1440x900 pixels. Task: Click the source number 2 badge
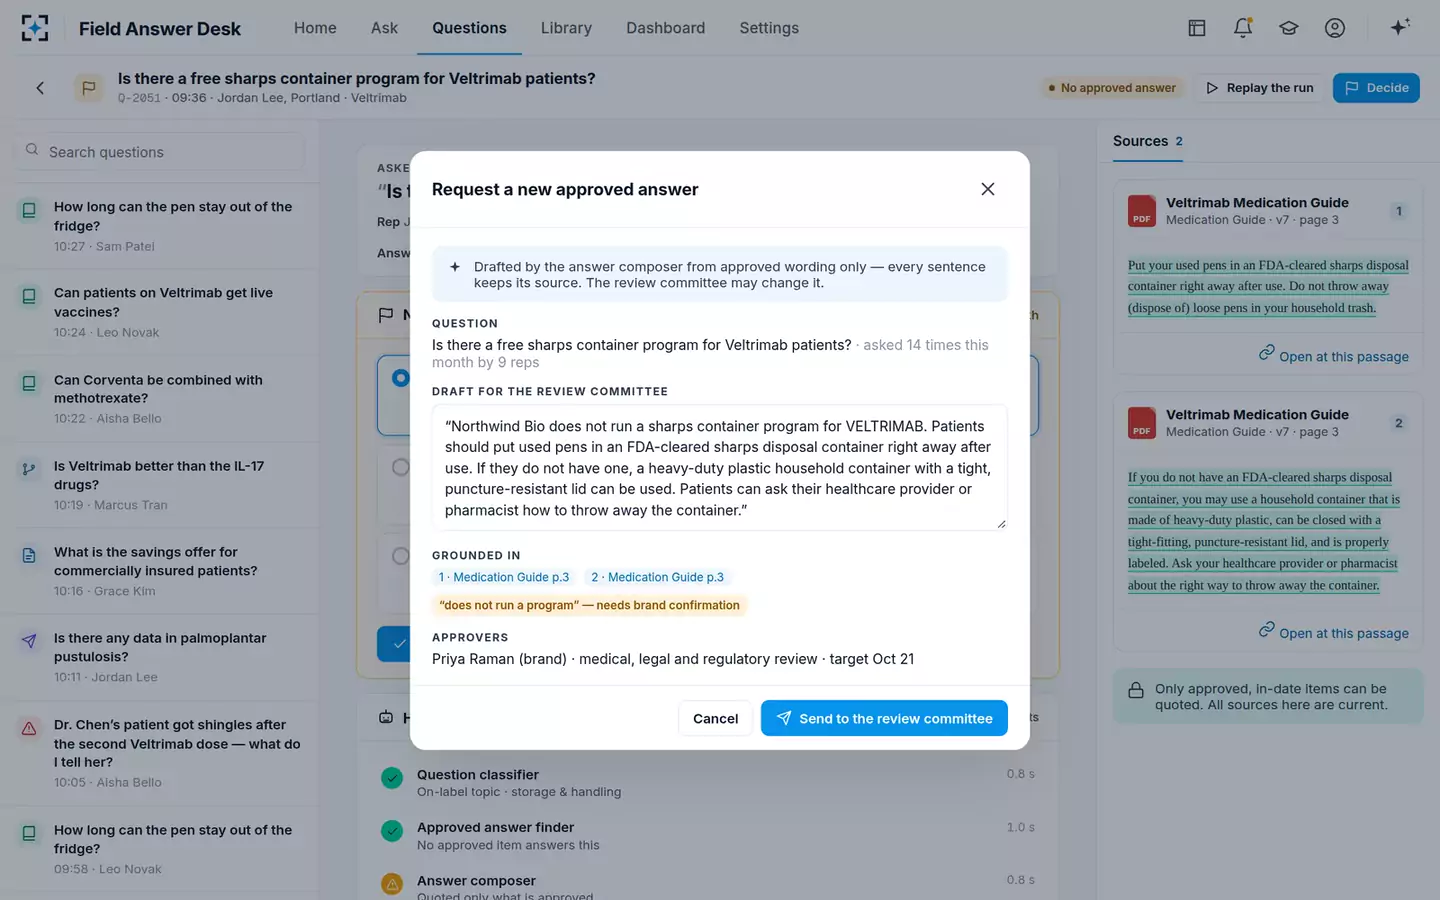pyautogui.click(x=1399, y=423)
